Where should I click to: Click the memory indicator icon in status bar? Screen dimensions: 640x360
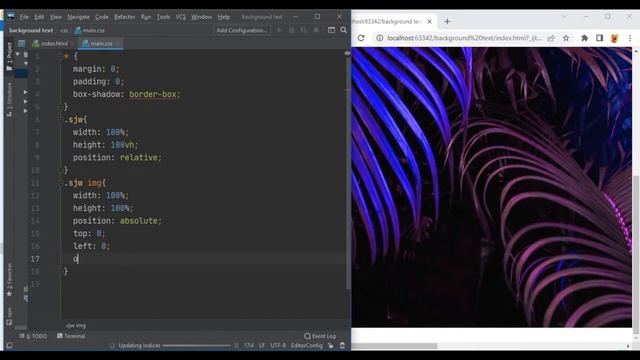[x=342, y=346]
